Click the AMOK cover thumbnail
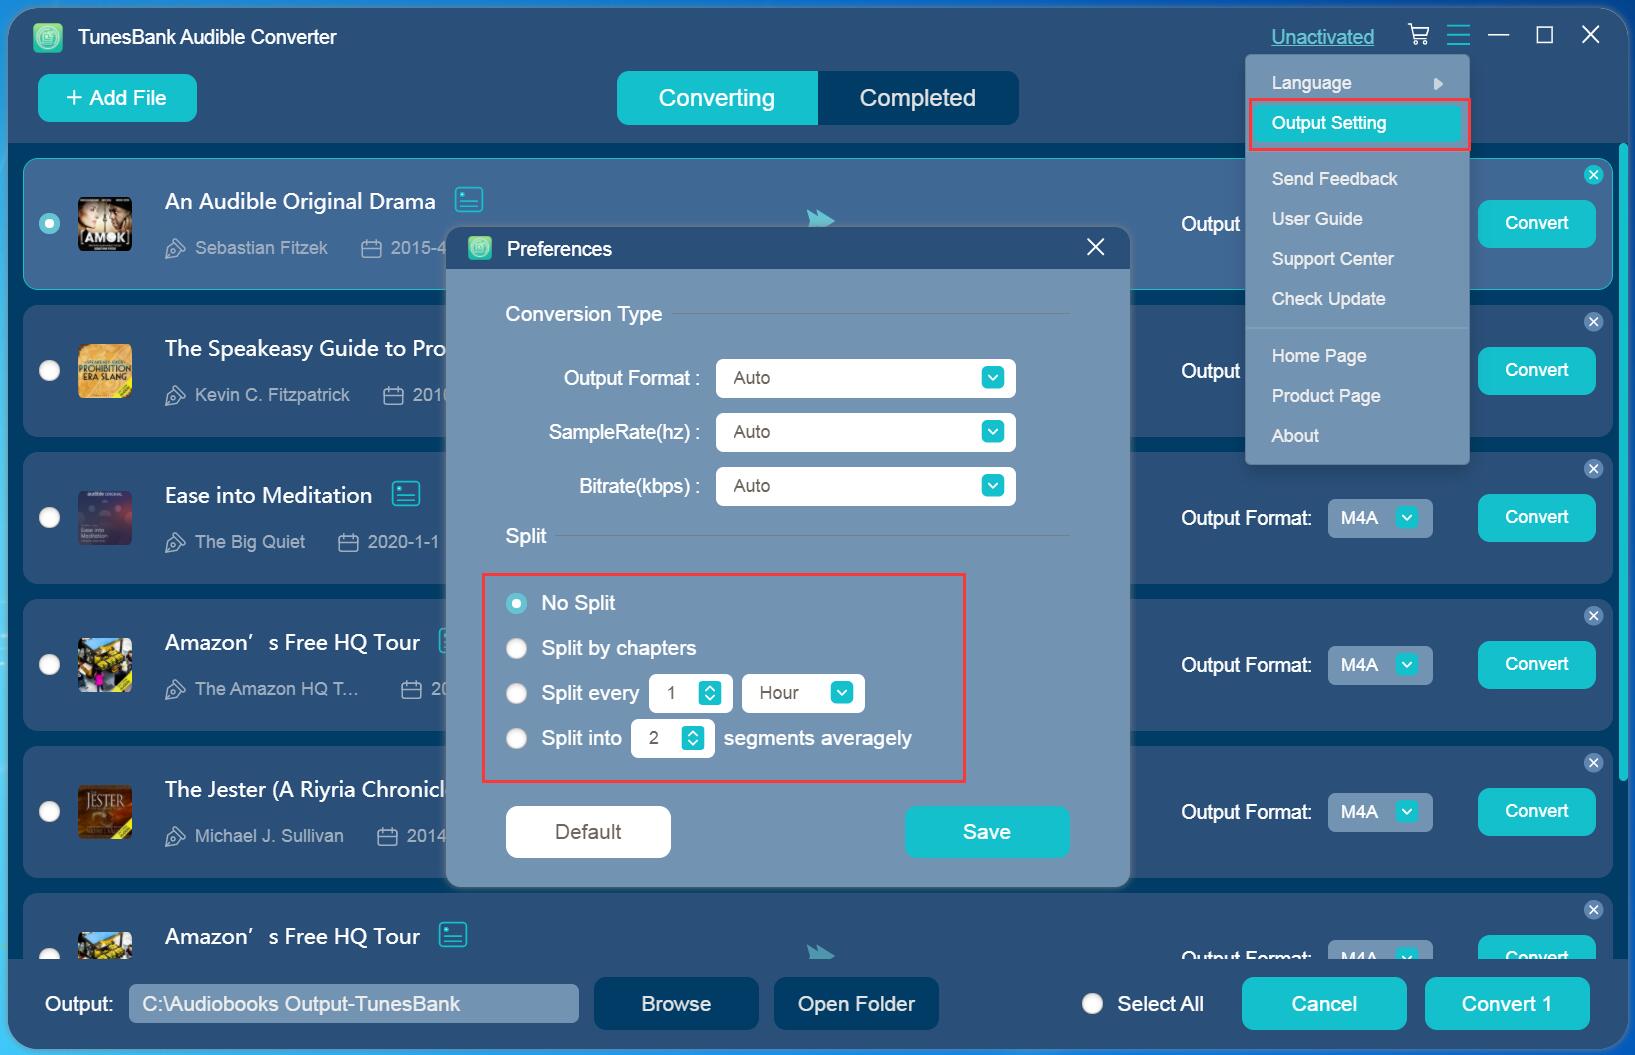This screenshot has height=1055, width=1635. coord(105,224)
